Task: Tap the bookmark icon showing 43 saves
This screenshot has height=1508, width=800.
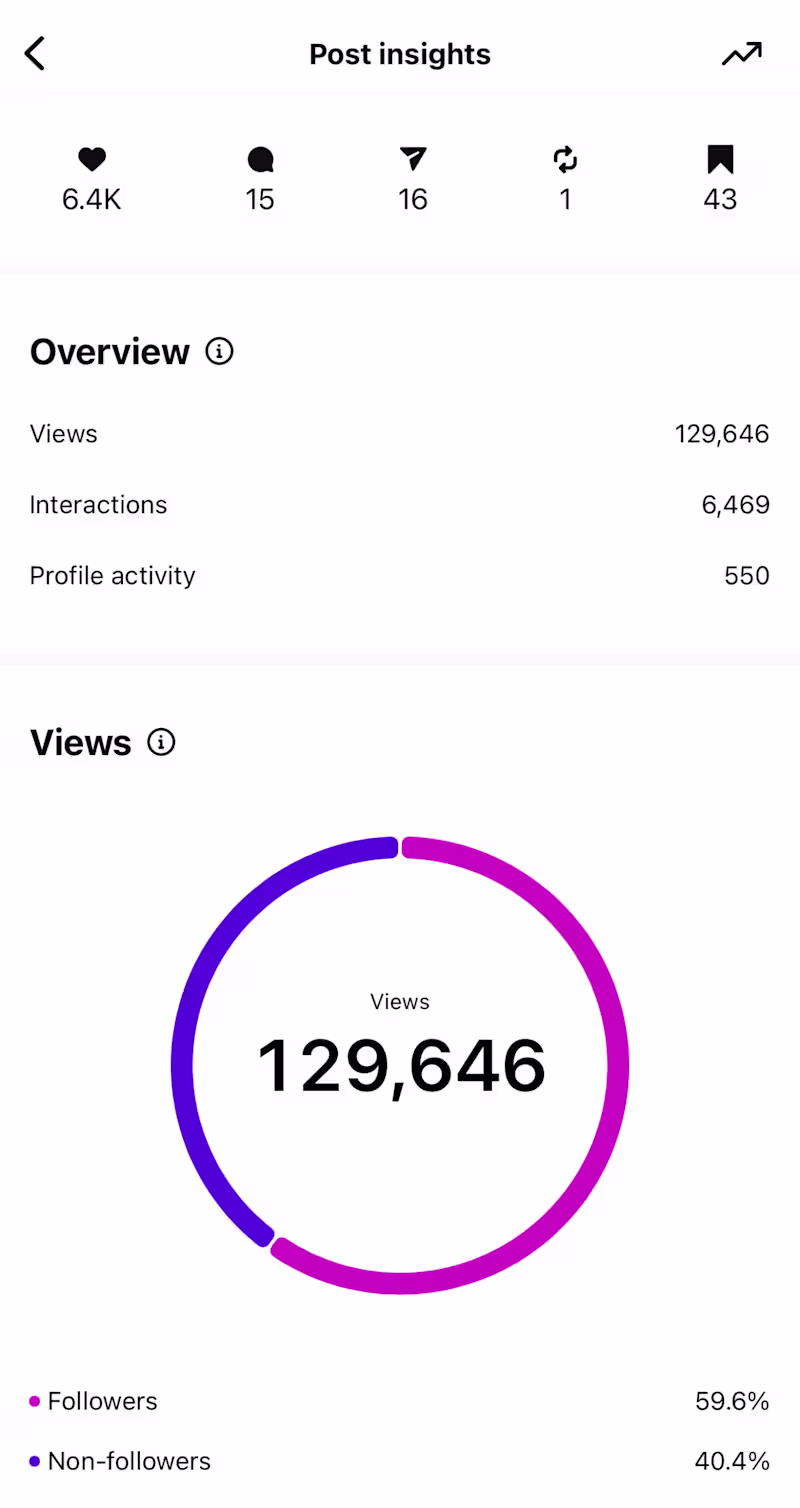Action: click(720, 159)
